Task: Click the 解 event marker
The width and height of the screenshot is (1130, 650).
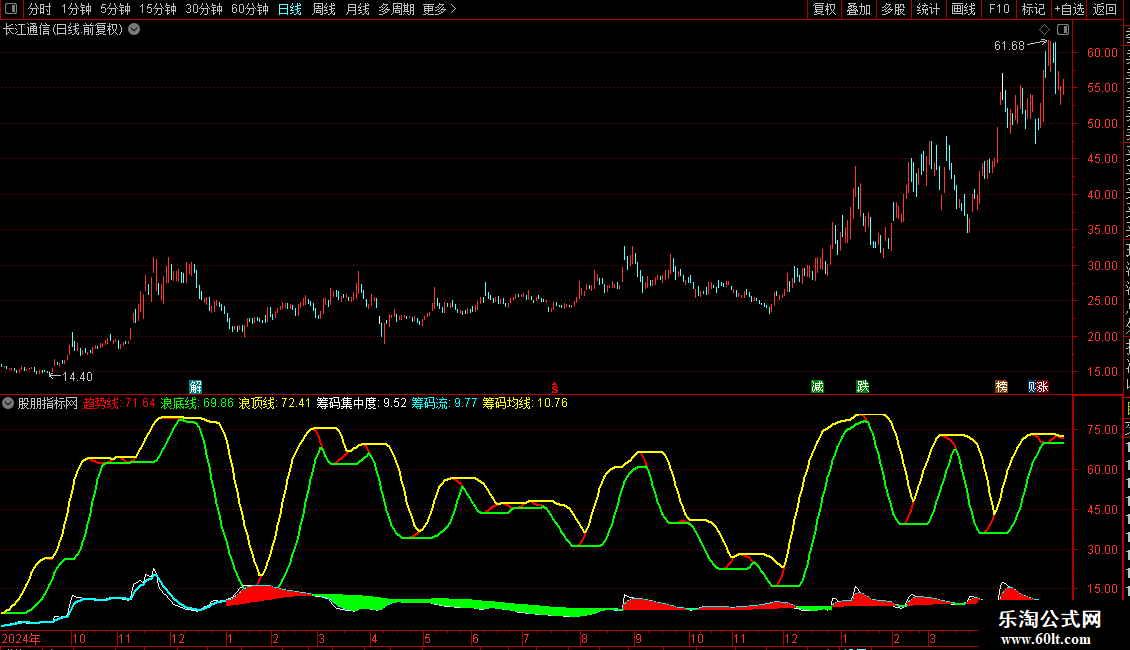Action: click(x=195, y=387)
